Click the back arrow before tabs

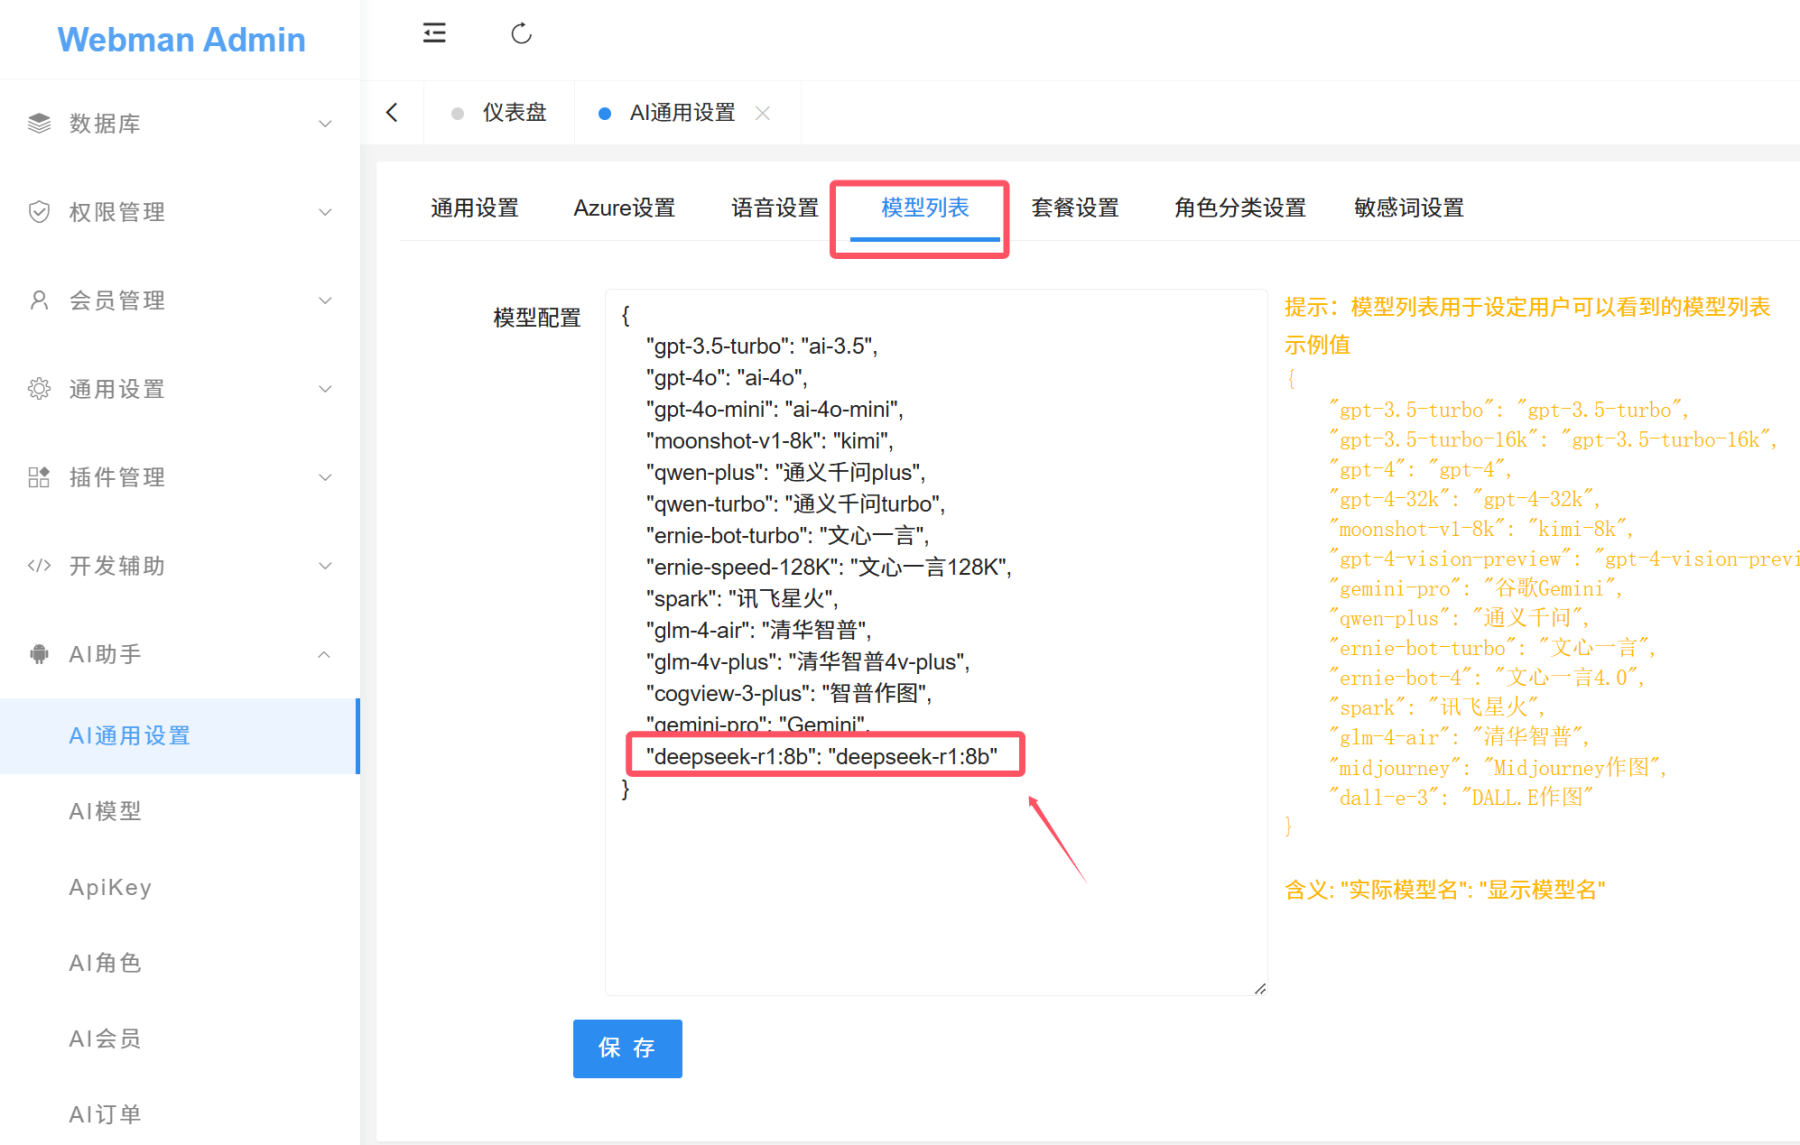pos(392,112)
